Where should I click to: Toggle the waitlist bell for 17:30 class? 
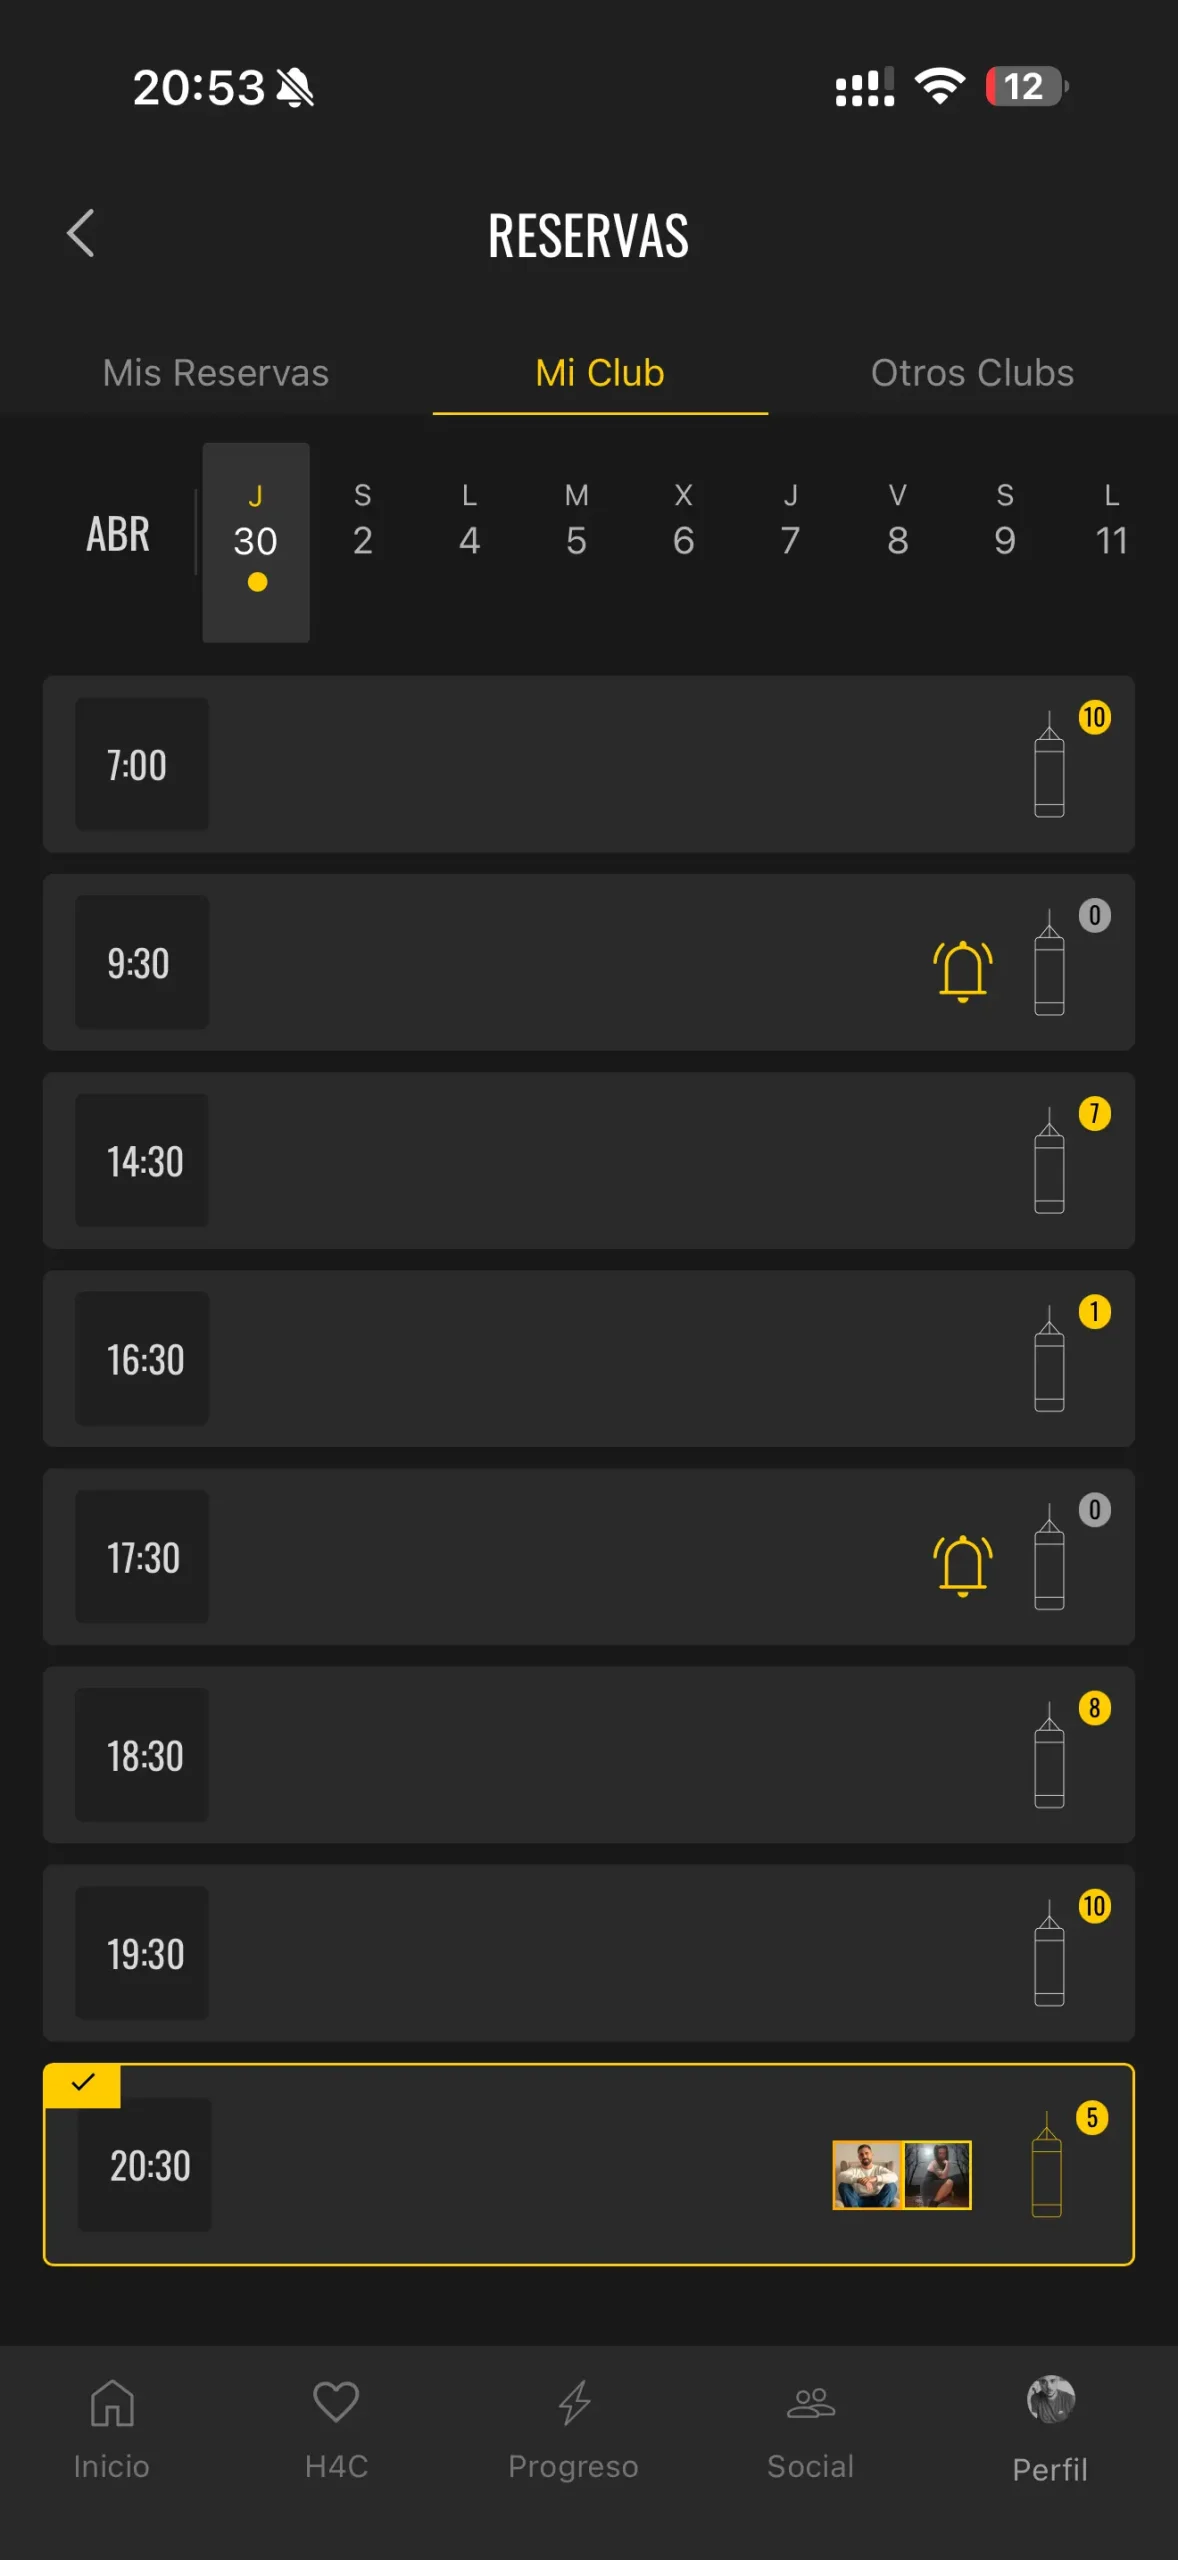pyautogui.click(x=962, y=1564)
